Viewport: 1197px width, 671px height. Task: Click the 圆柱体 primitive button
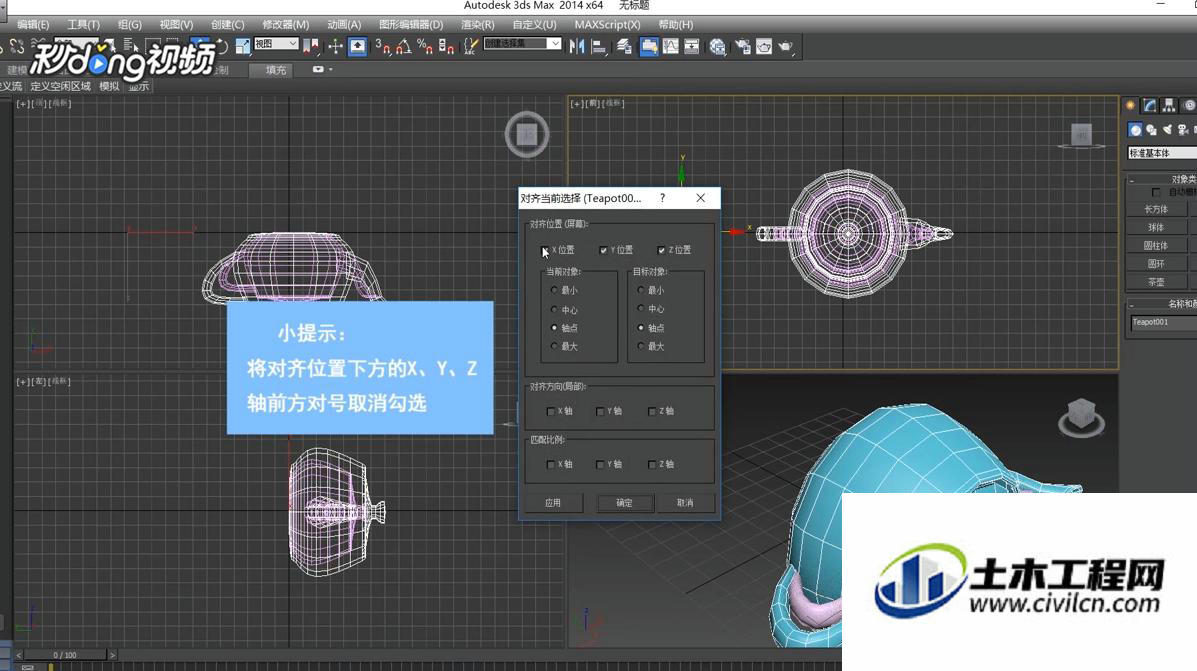click(1156, 245)
